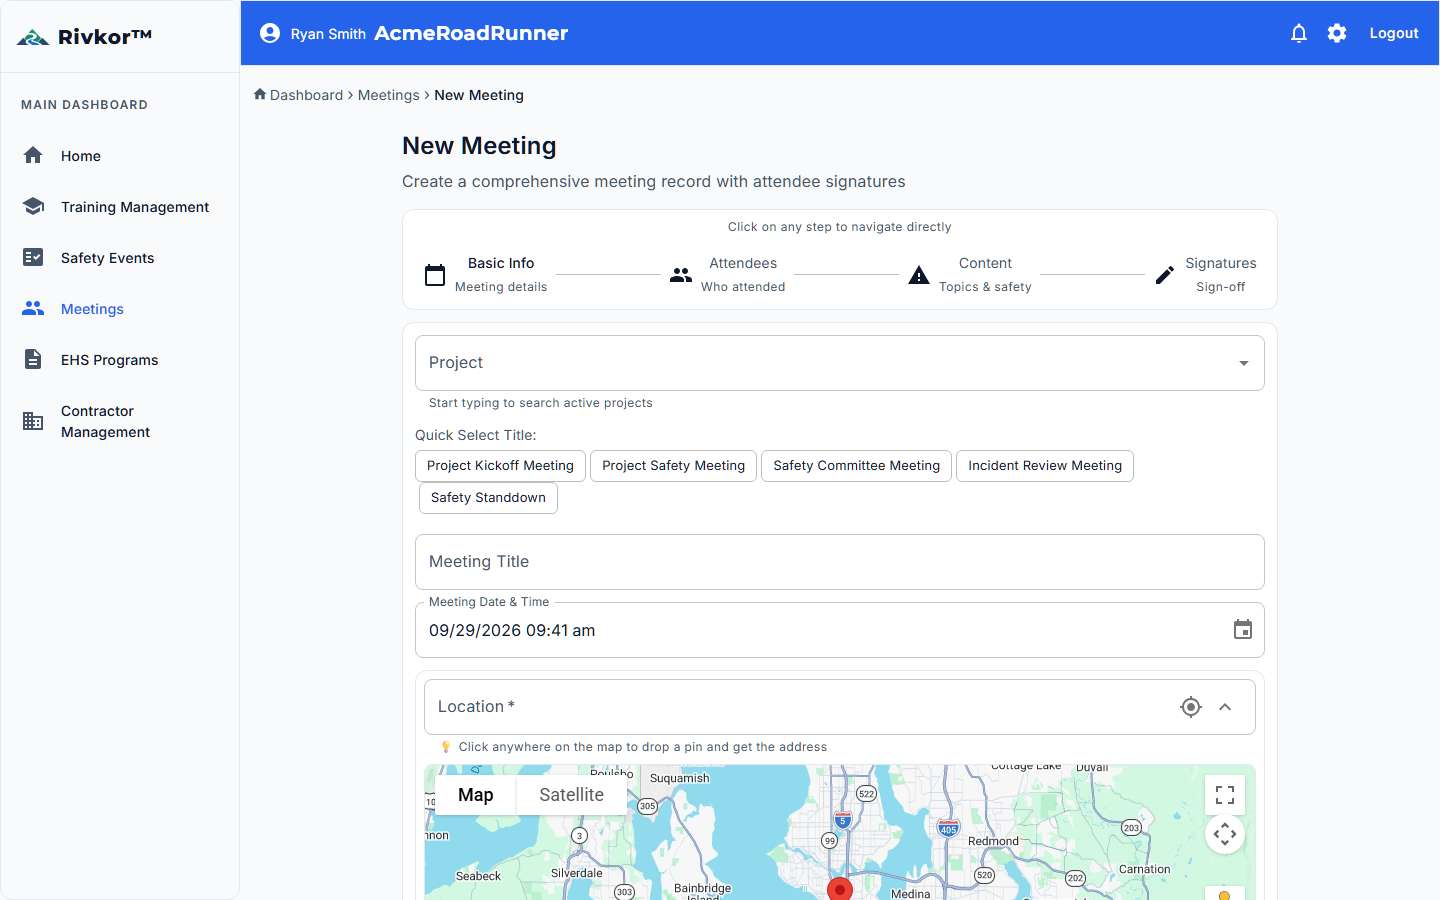
Task: Click the Content step warning triangle icon
Action: point(919,275)
